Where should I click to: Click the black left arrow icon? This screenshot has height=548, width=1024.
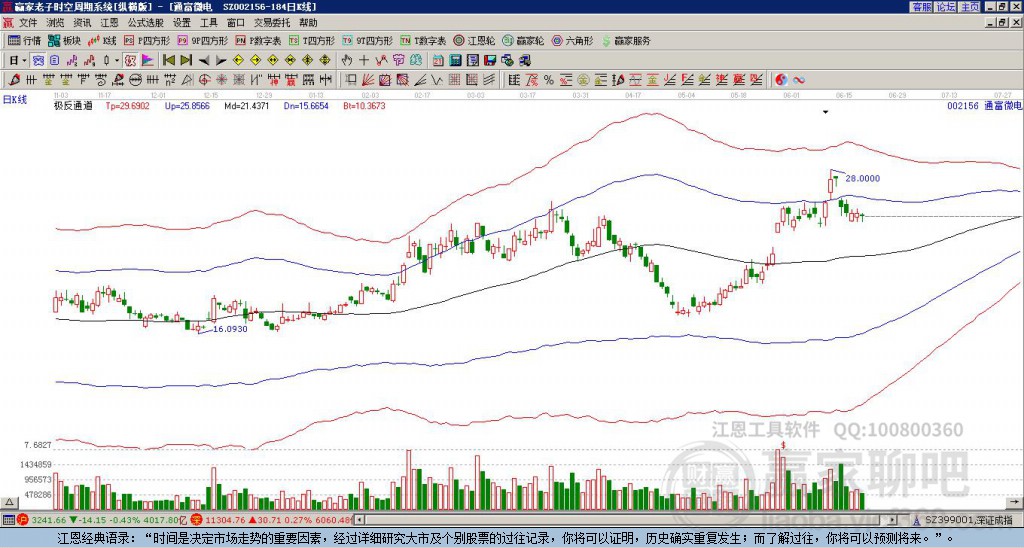(204, 61)
